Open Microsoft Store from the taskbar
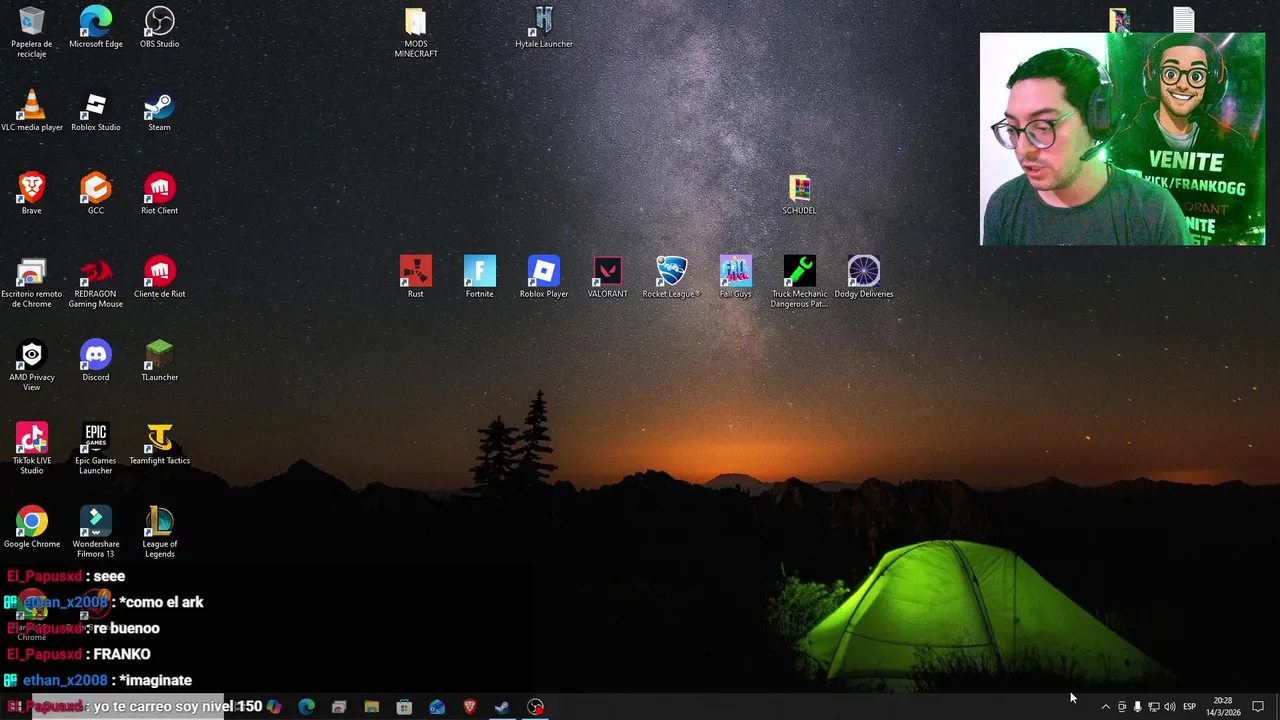The height and width of the screenshot is (720, 1280). pos(404,707)
